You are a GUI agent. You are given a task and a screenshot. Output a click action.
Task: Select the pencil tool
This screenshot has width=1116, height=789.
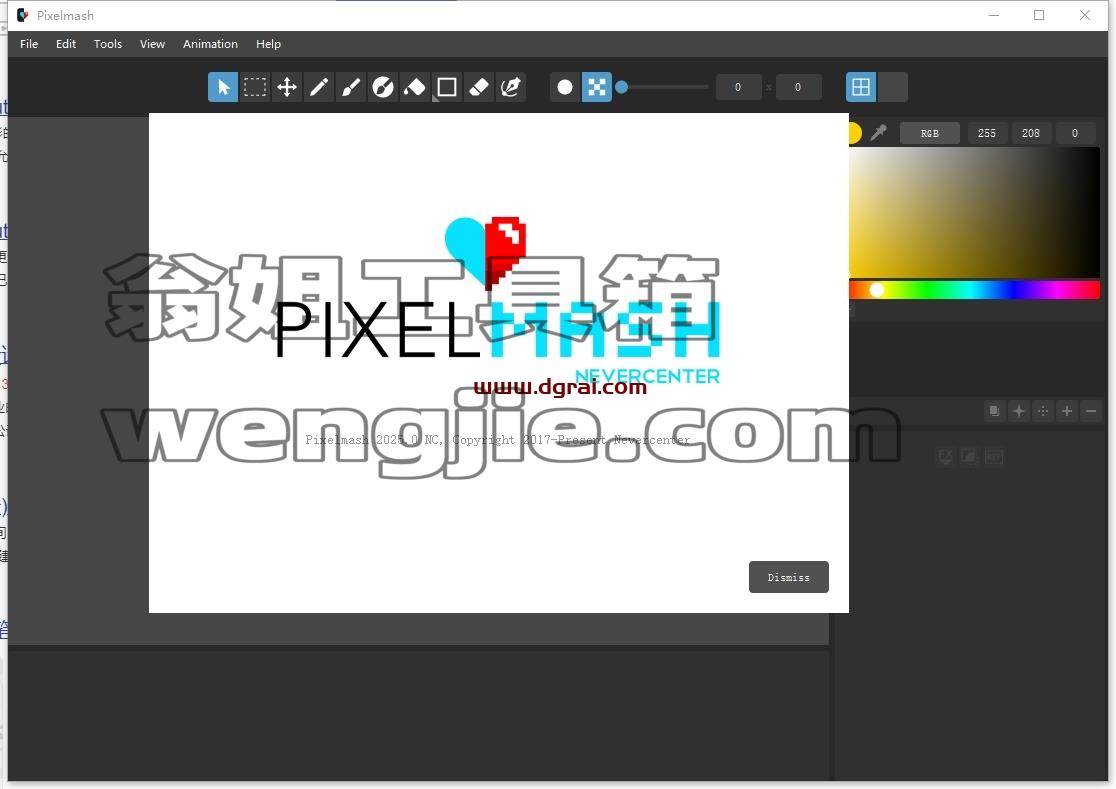click(319, 87)
